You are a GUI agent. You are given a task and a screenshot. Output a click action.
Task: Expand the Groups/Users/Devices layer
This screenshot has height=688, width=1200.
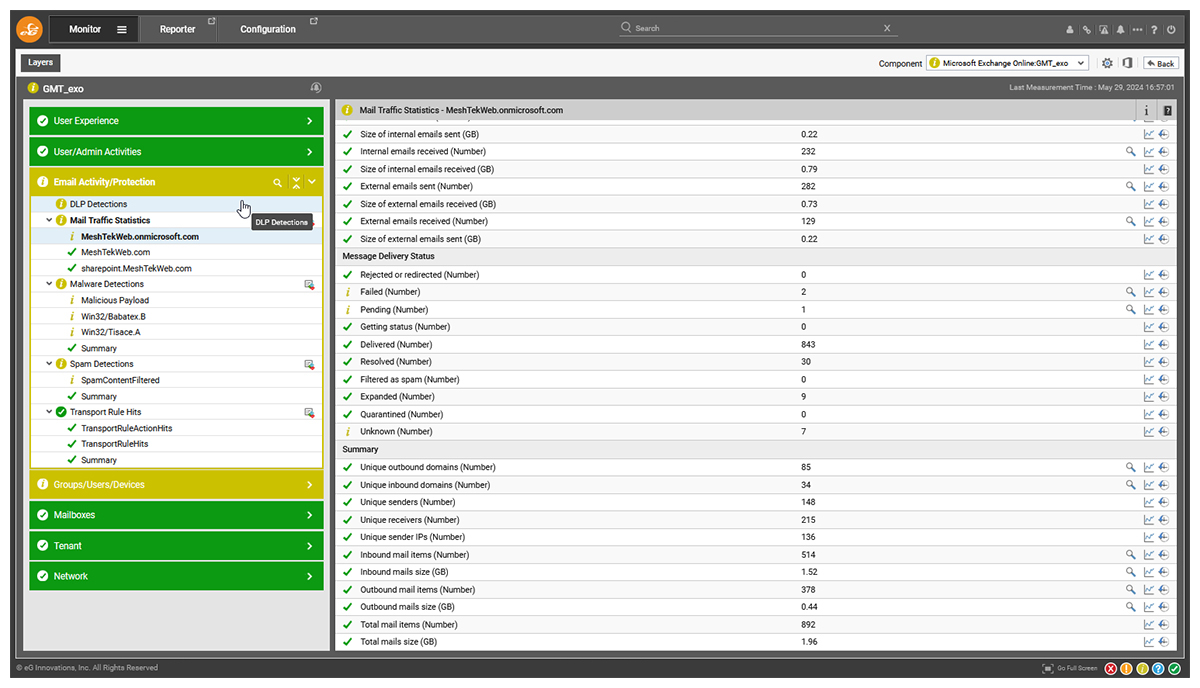pyautogui.click(x=176, y=485)
